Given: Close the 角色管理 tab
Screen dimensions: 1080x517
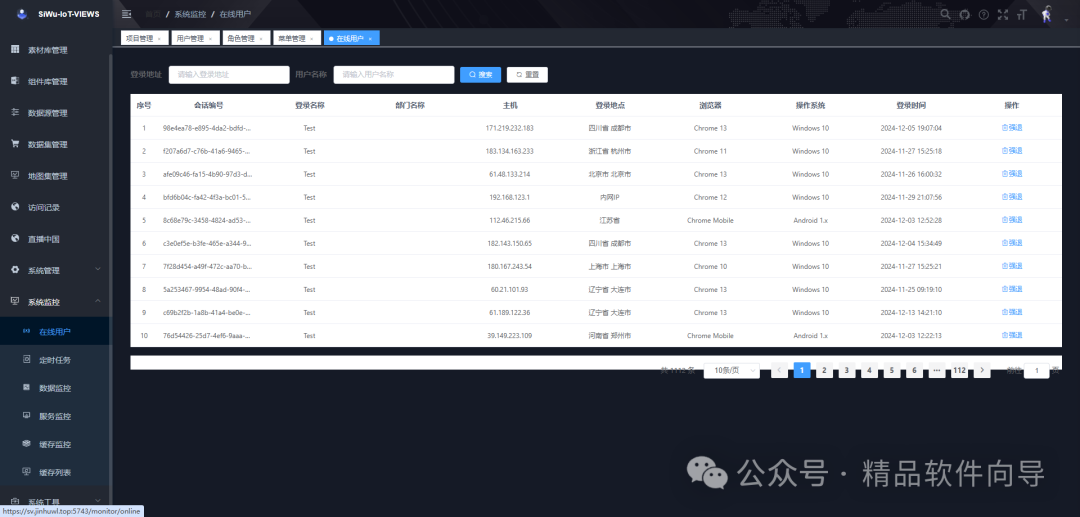Looking at the screenshot, I should (x=261, y=39).
